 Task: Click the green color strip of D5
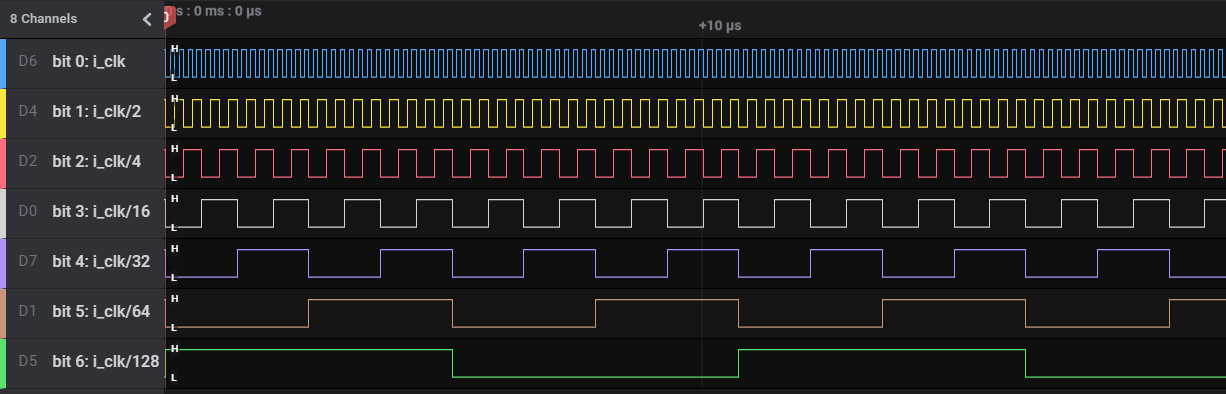(3, 363)
